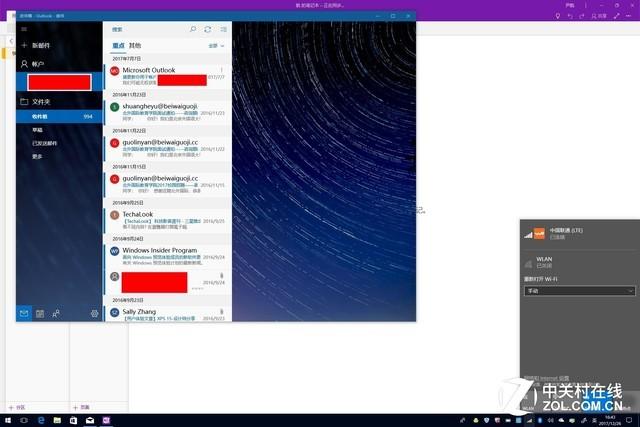This screenshot has height=427, width=640.
Task: Open Mail settings gear icon
Action: [94, 314]
